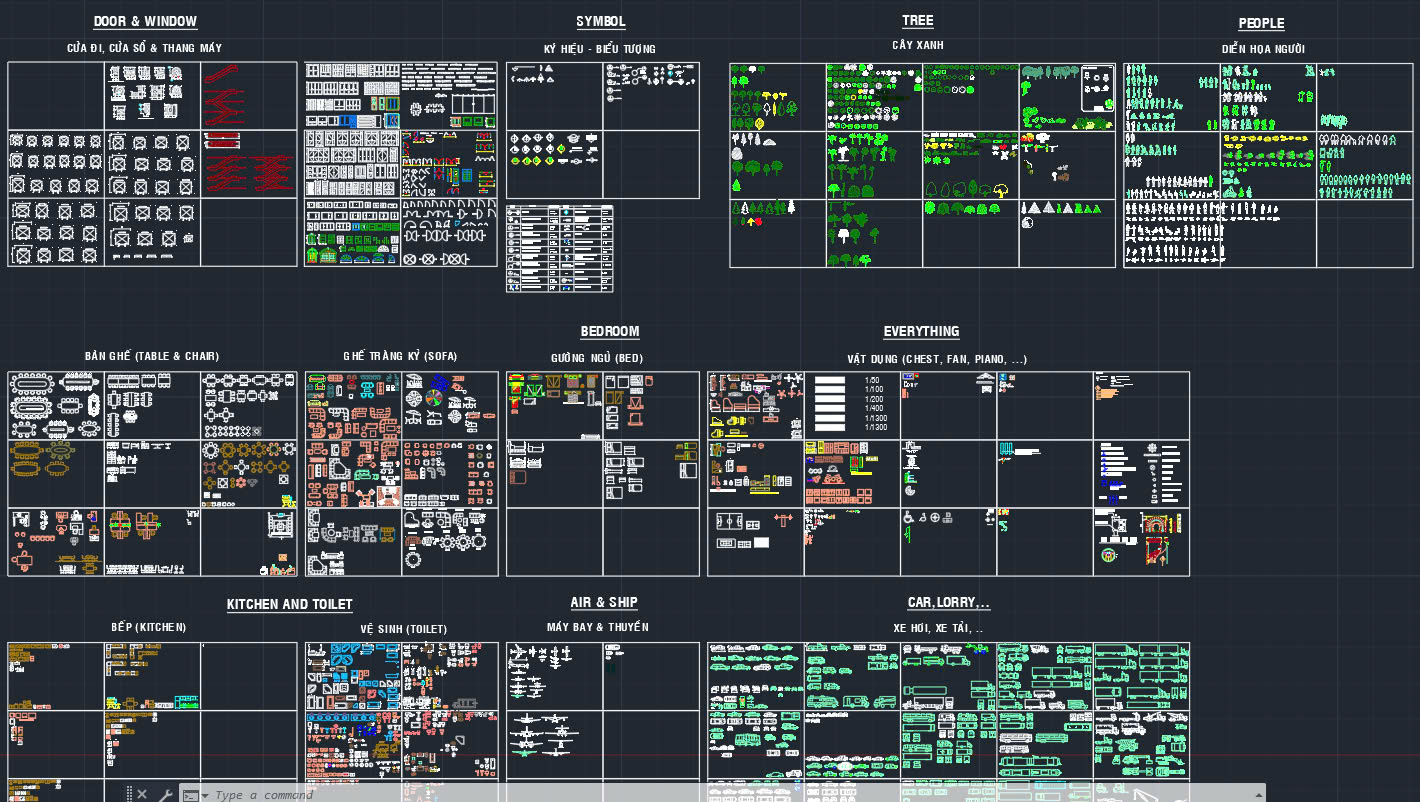Select the 'CÂY XANH' subtitle text

[918, 45]
